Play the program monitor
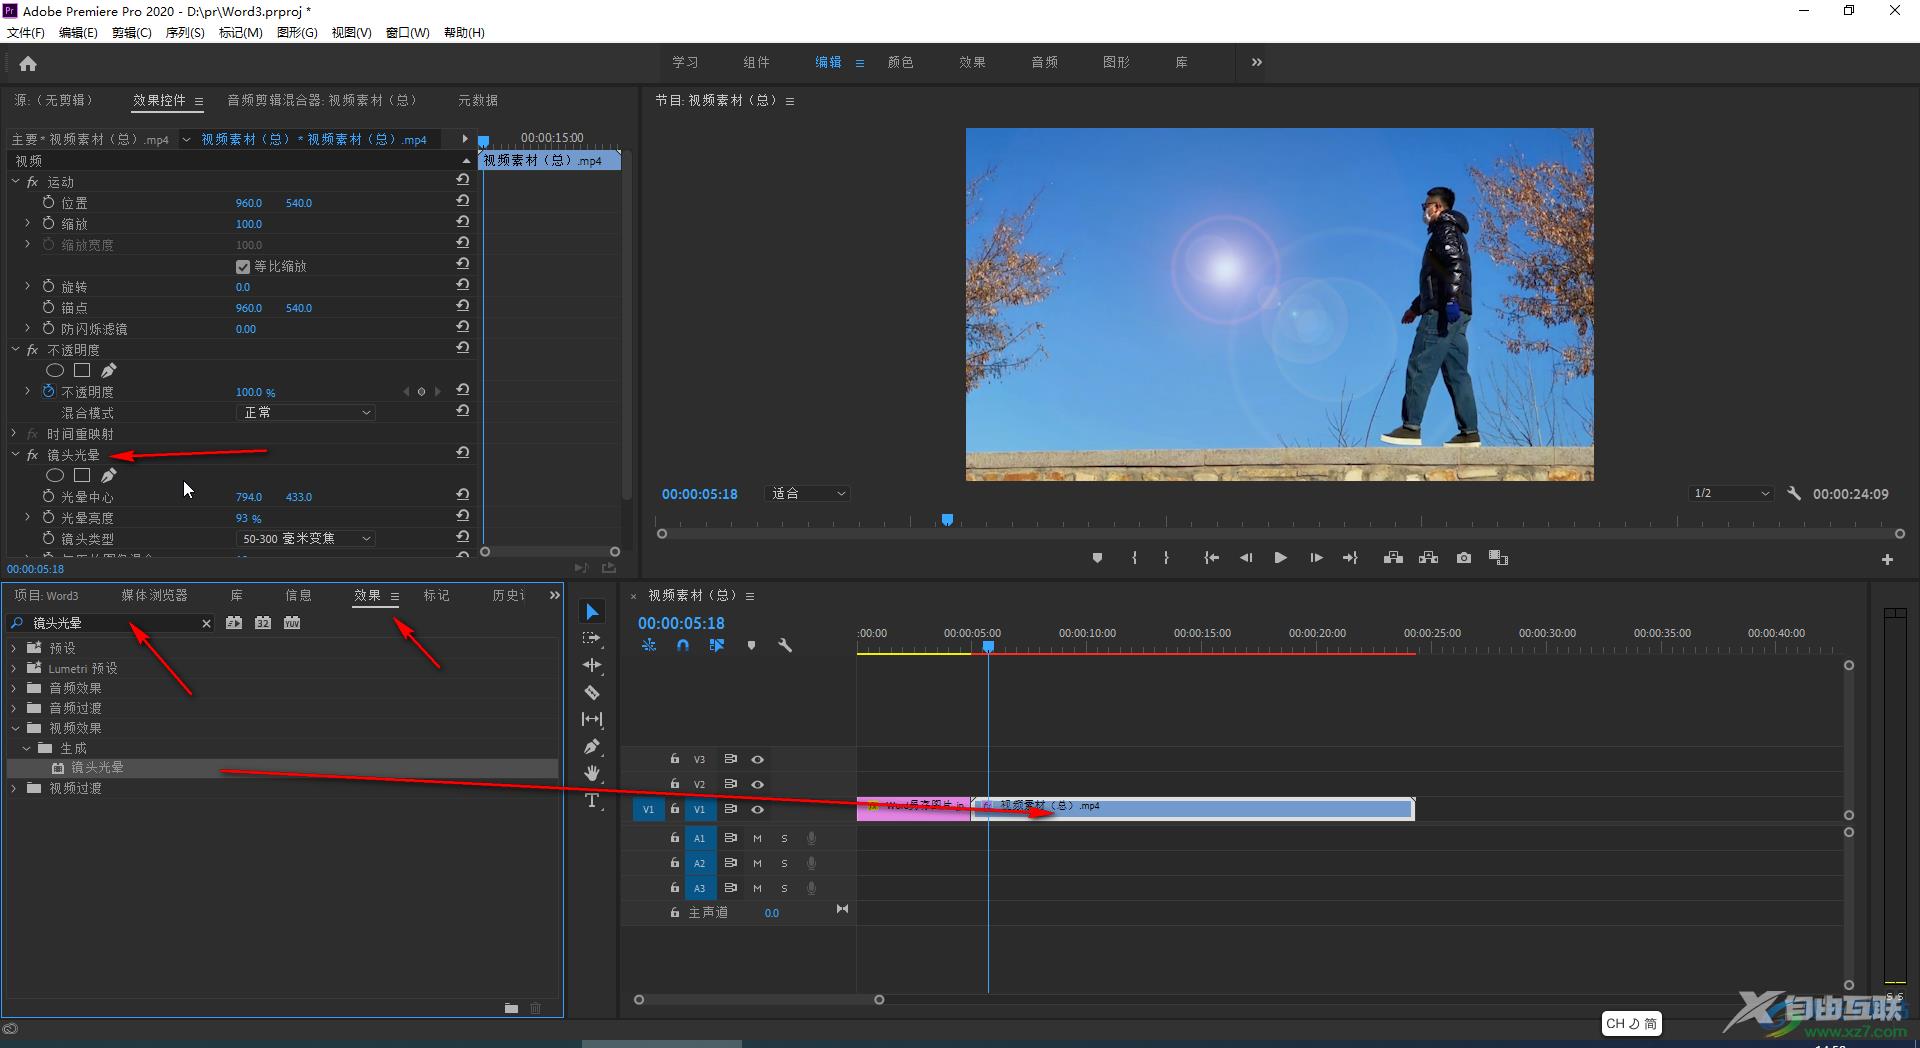1920x1048 pixels. click(x=1280, y=558)
